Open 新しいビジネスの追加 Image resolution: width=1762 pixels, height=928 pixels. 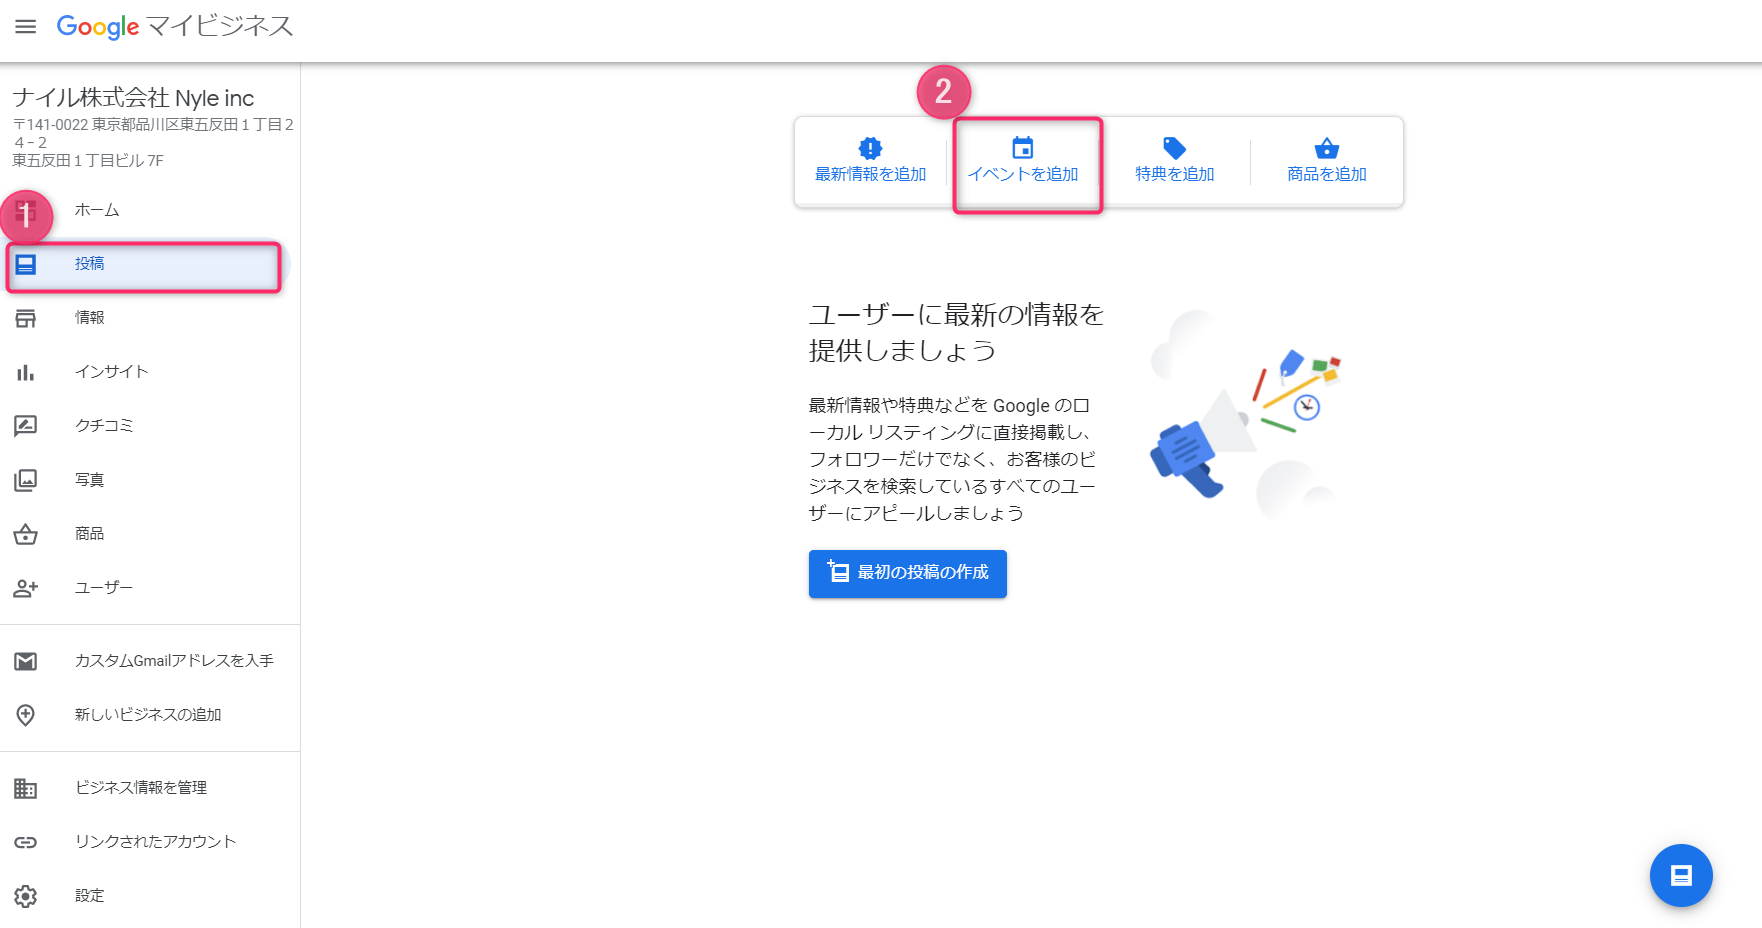coord(150,715)
